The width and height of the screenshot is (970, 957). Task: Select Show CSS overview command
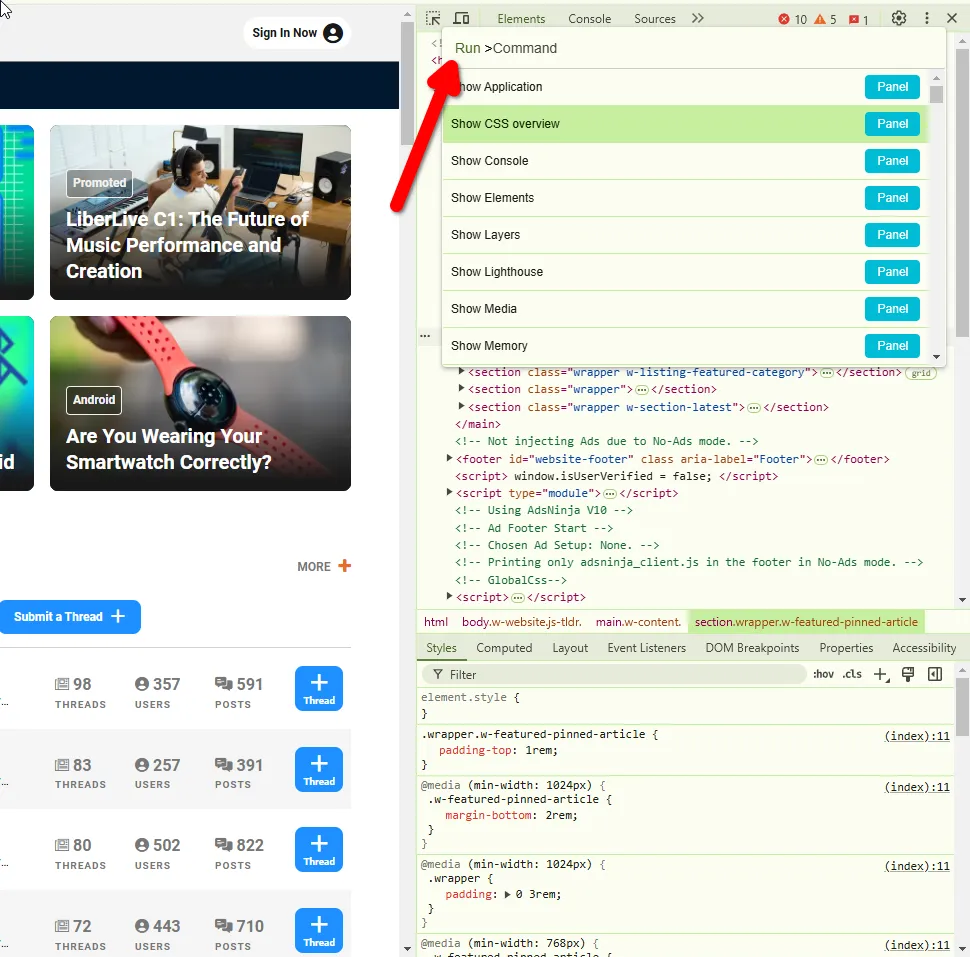point(505,124)
